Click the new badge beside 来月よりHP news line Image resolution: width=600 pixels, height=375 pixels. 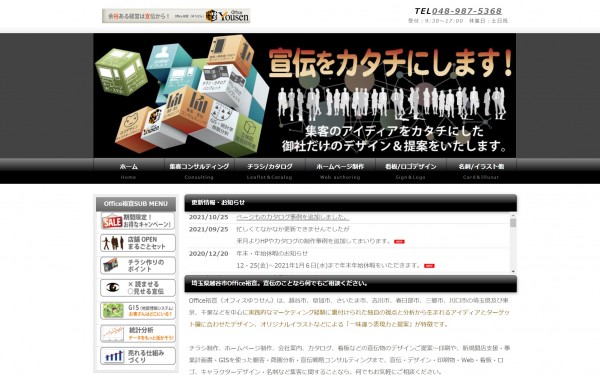click(x=399, y=242)
